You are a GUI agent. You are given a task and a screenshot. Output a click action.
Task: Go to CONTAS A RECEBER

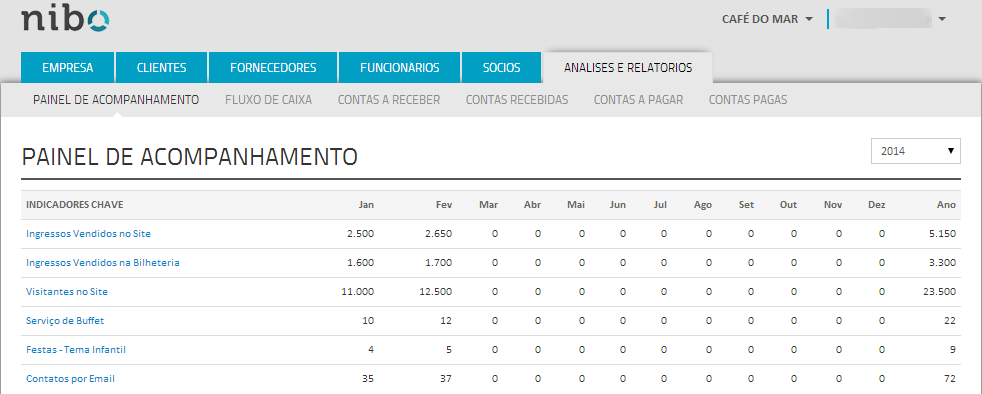click(x=389, y=100)
